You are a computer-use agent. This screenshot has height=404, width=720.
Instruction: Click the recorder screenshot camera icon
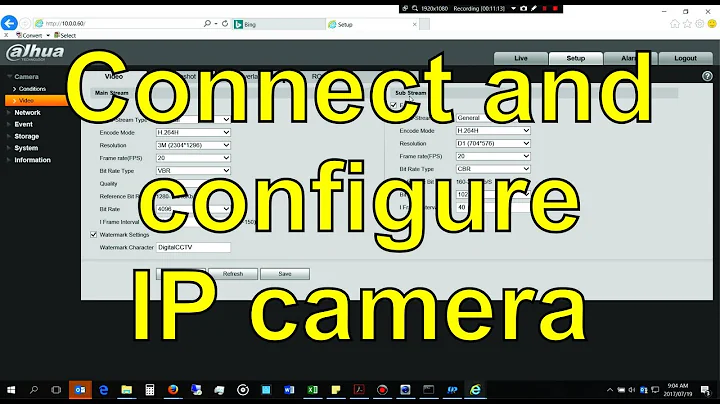coord(523,8)
